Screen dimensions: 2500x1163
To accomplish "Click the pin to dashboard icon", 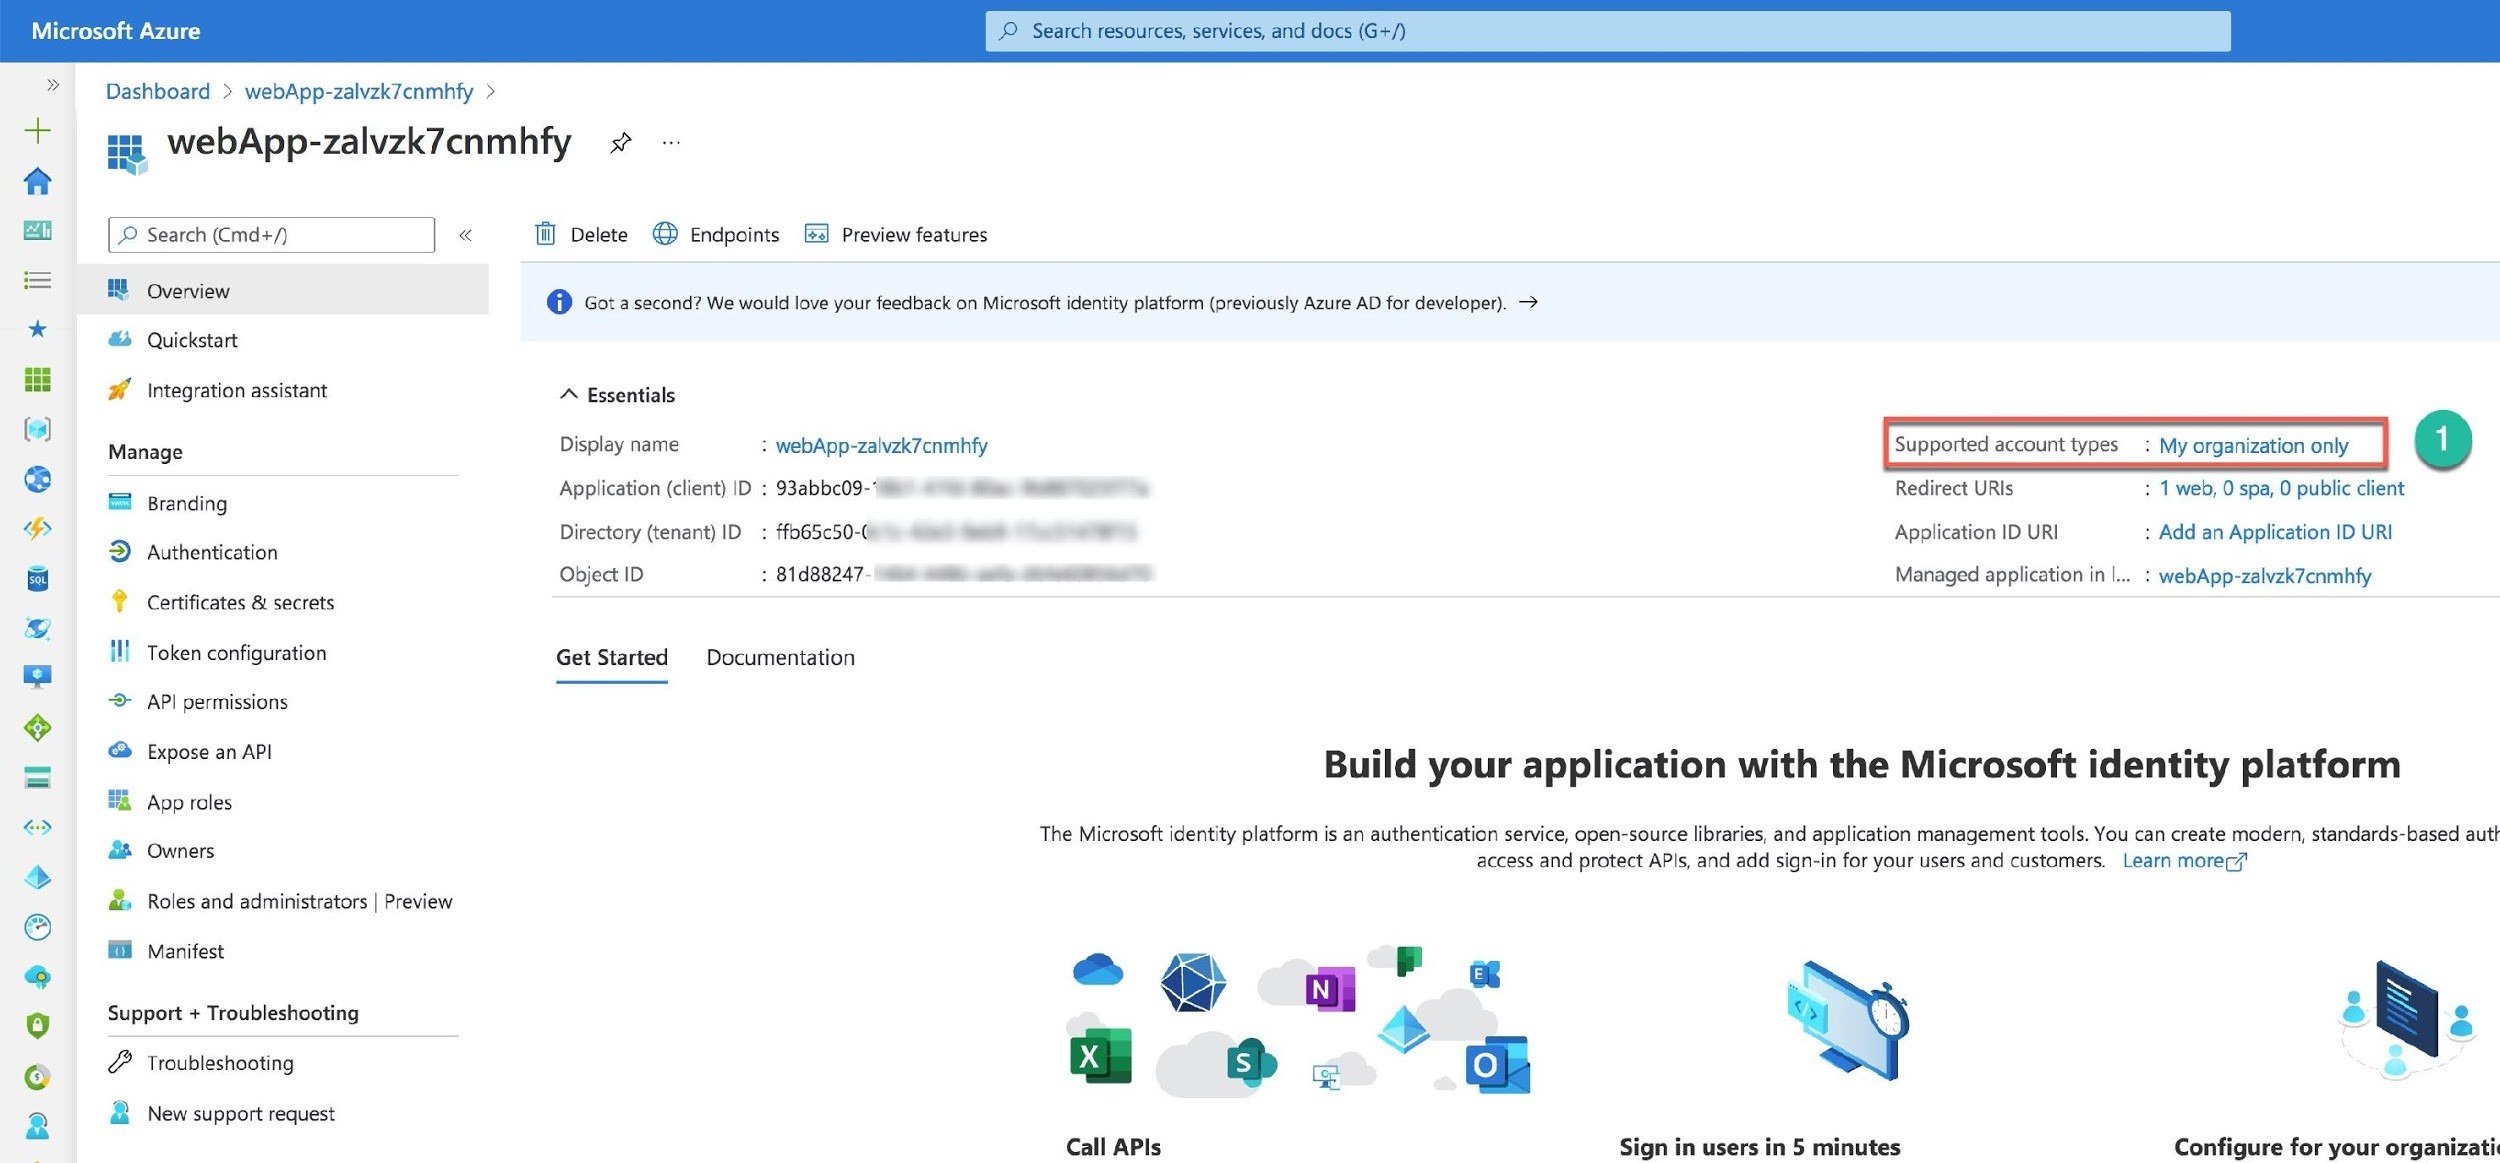I will pos(621,143).
